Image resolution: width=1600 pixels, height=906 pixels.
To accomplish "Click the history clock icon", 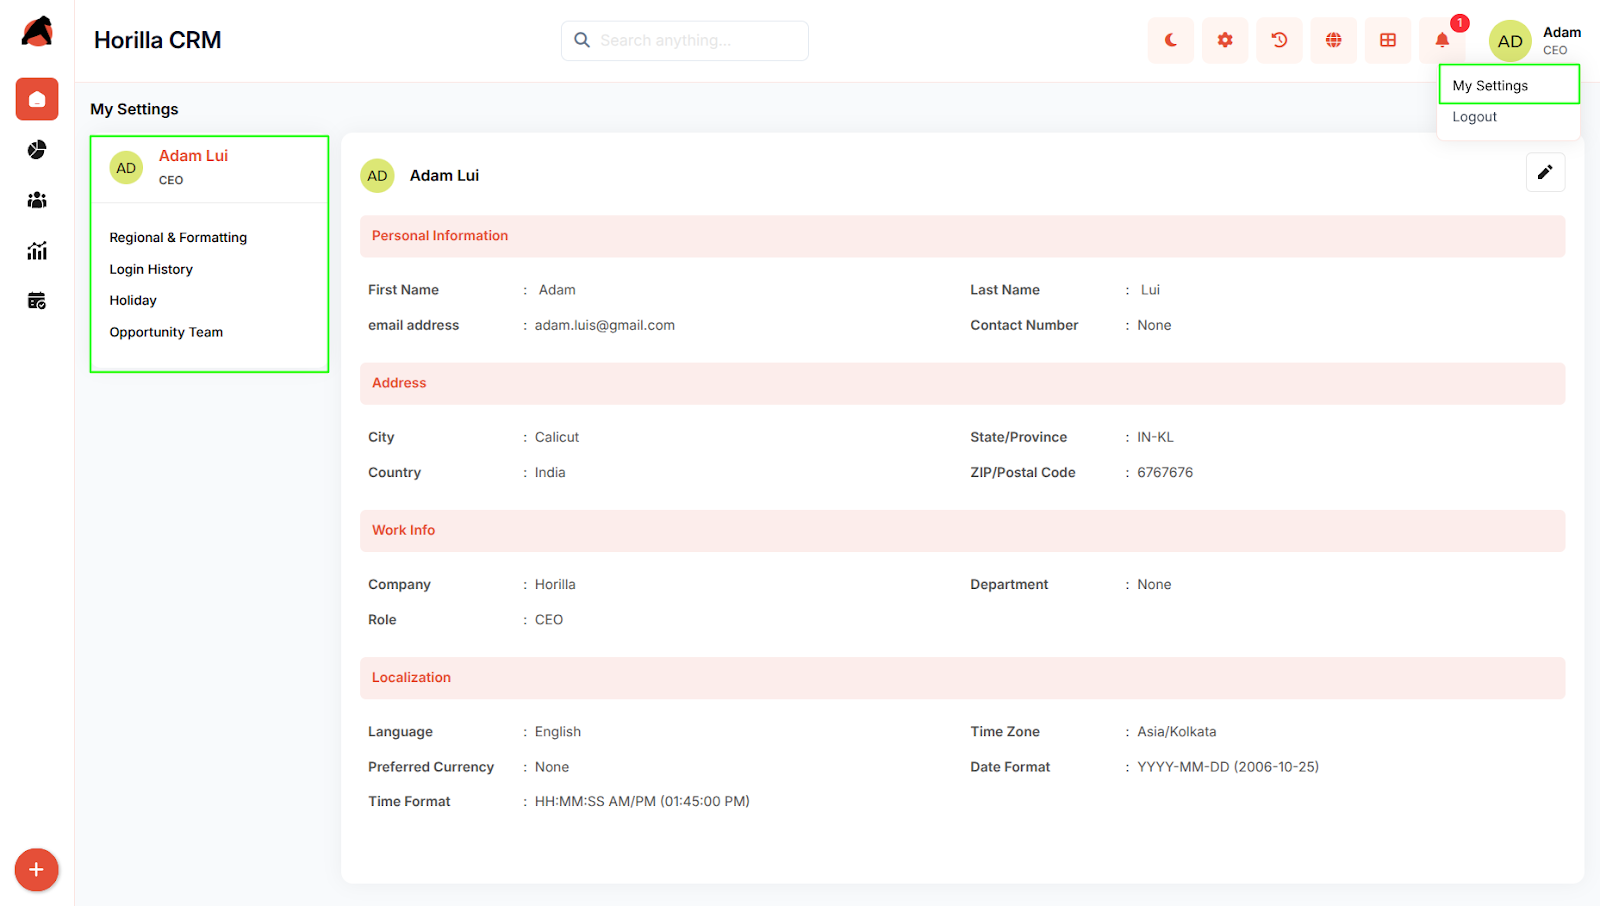I will coord(1279,41).
